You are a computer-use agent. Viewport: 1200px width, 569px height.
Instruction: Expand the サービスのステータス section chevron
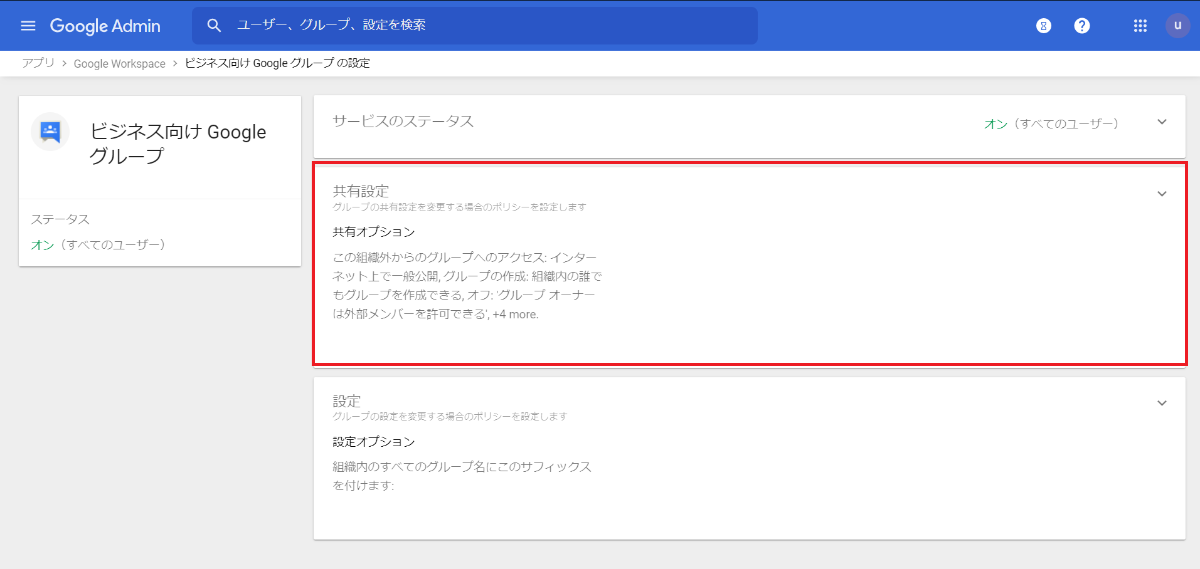click(x=1162, y=122)
